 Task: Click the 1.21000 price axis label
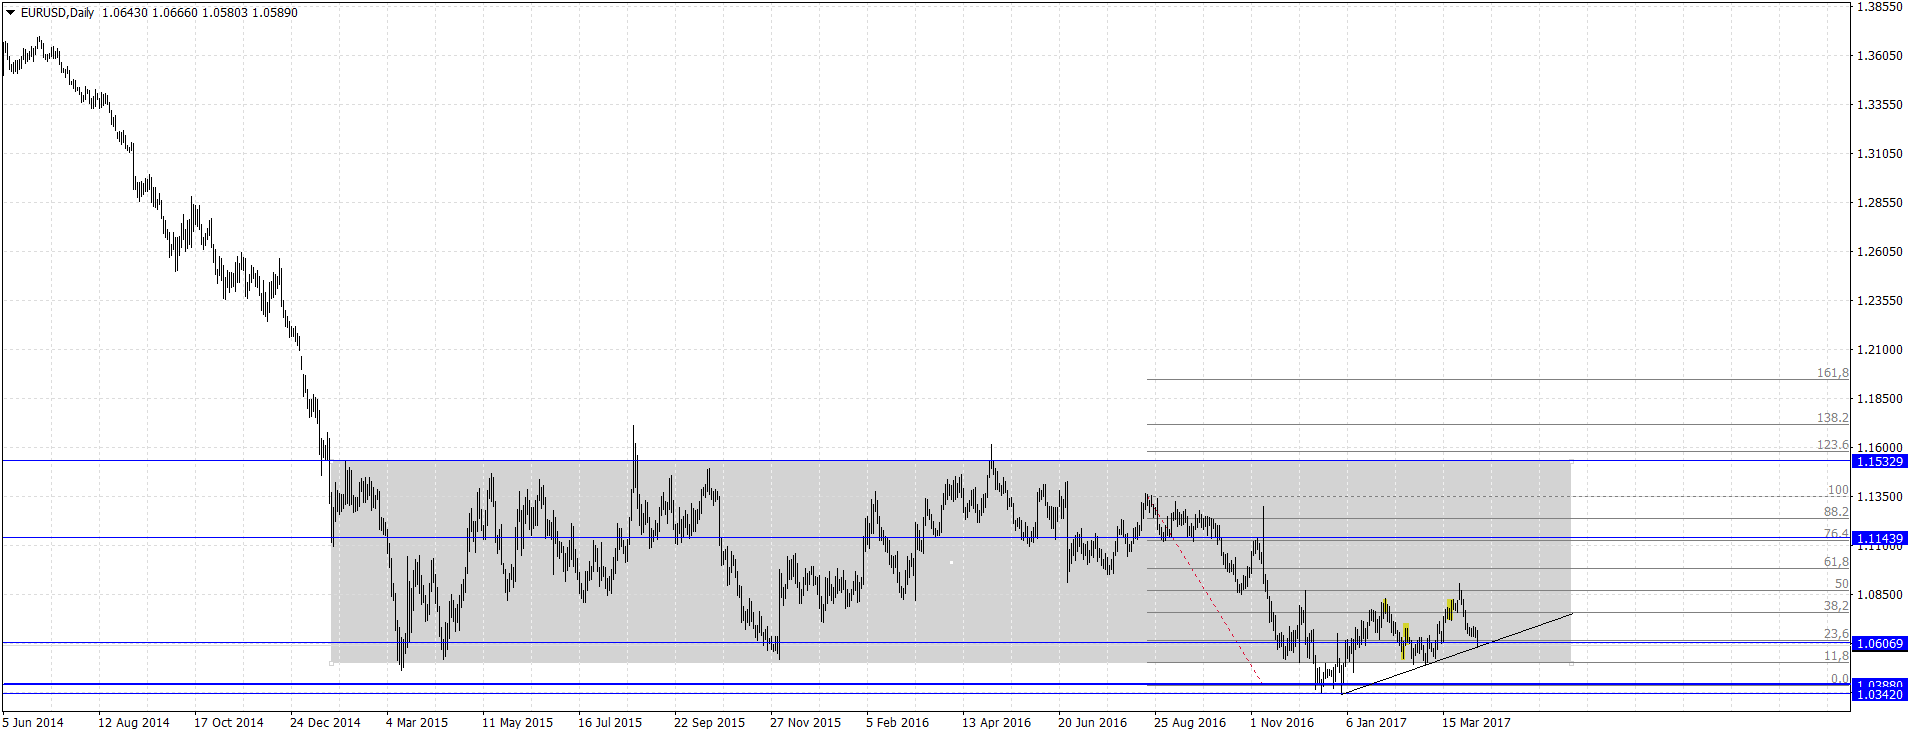click(1879, 350)
